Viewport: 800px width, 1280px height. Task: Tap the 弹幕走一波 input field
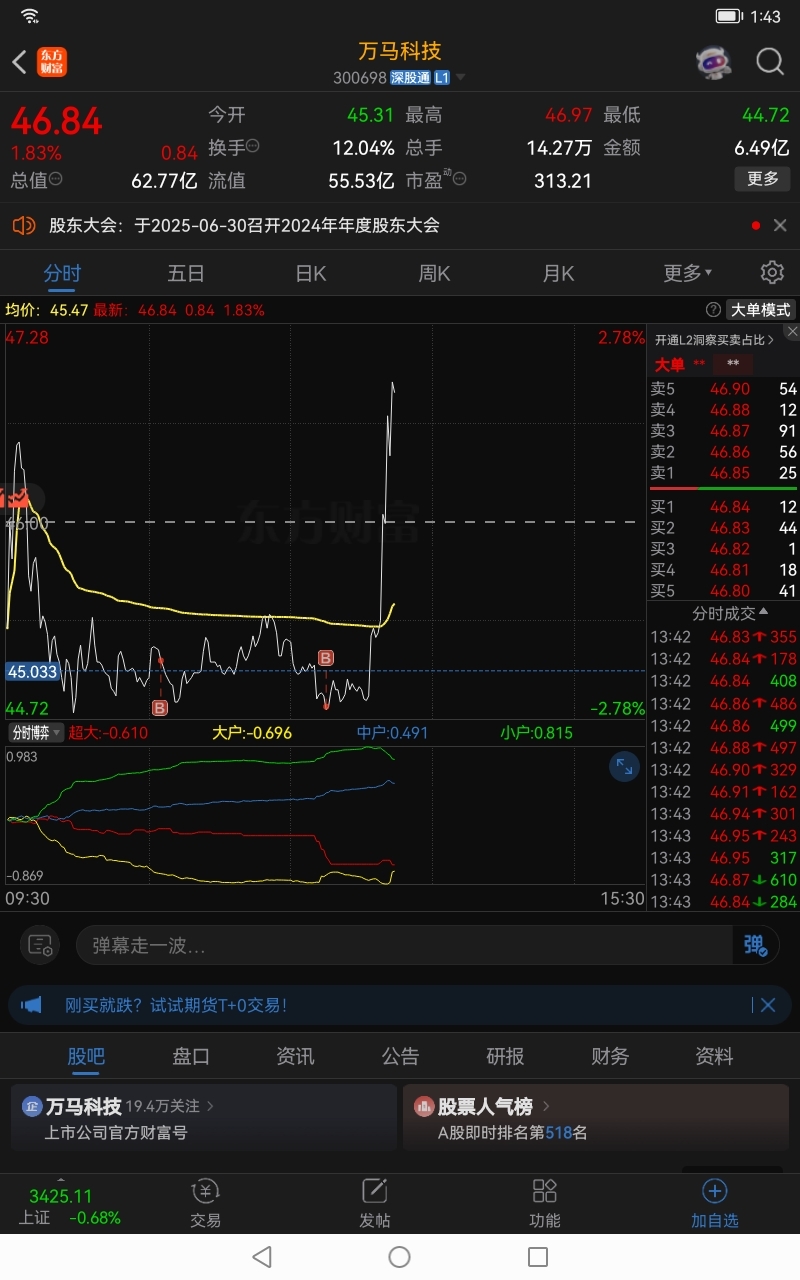pyautogui.click(x=404, y=945)
